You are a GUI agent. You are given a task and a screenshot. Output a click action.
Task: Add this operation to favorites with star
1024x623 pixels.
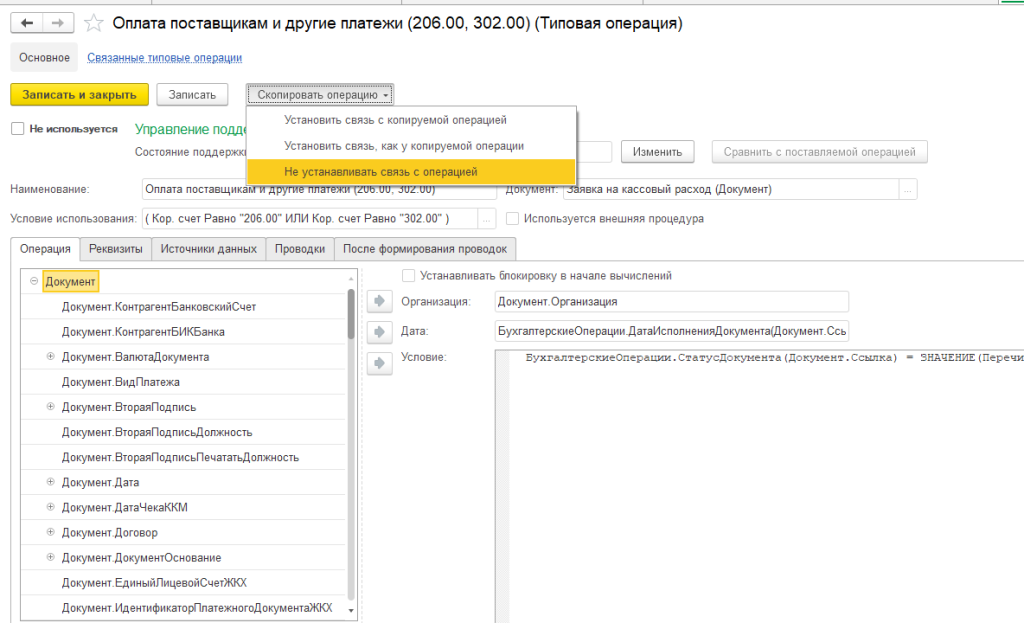tap(93, 22)
